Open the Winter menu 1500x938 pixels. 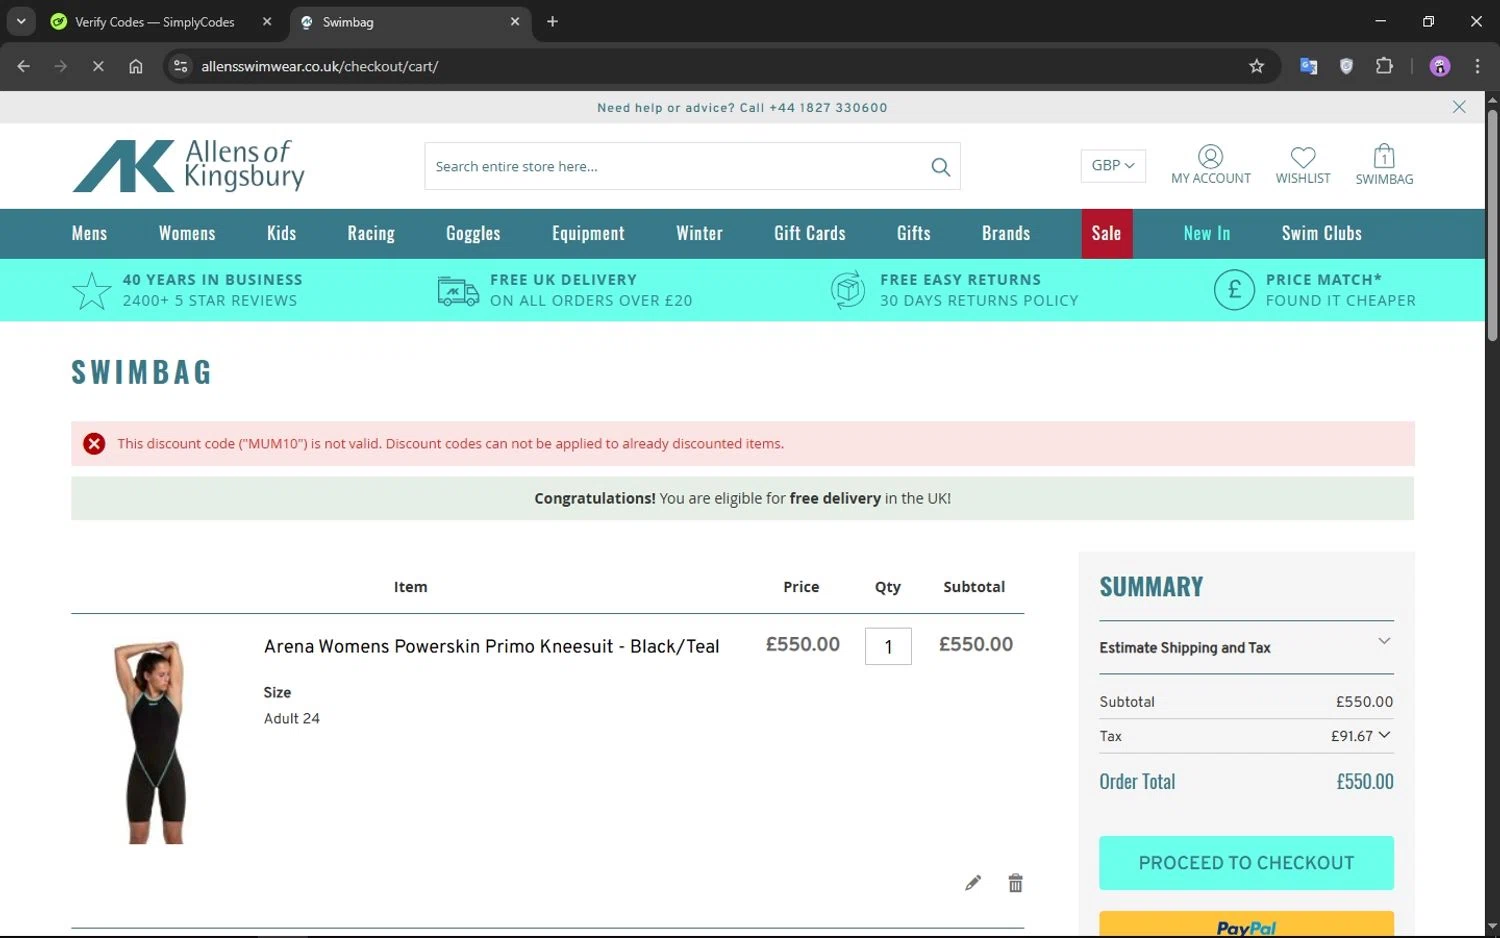tap(699, 233)
